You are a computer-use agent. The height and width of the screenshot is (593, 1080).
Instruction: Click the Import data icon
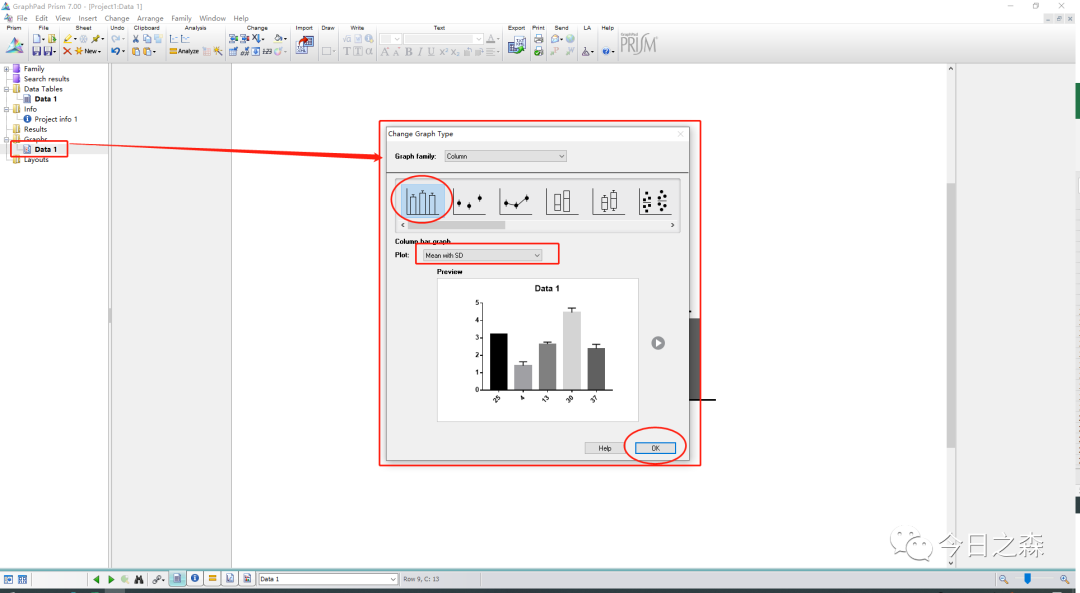304,45
